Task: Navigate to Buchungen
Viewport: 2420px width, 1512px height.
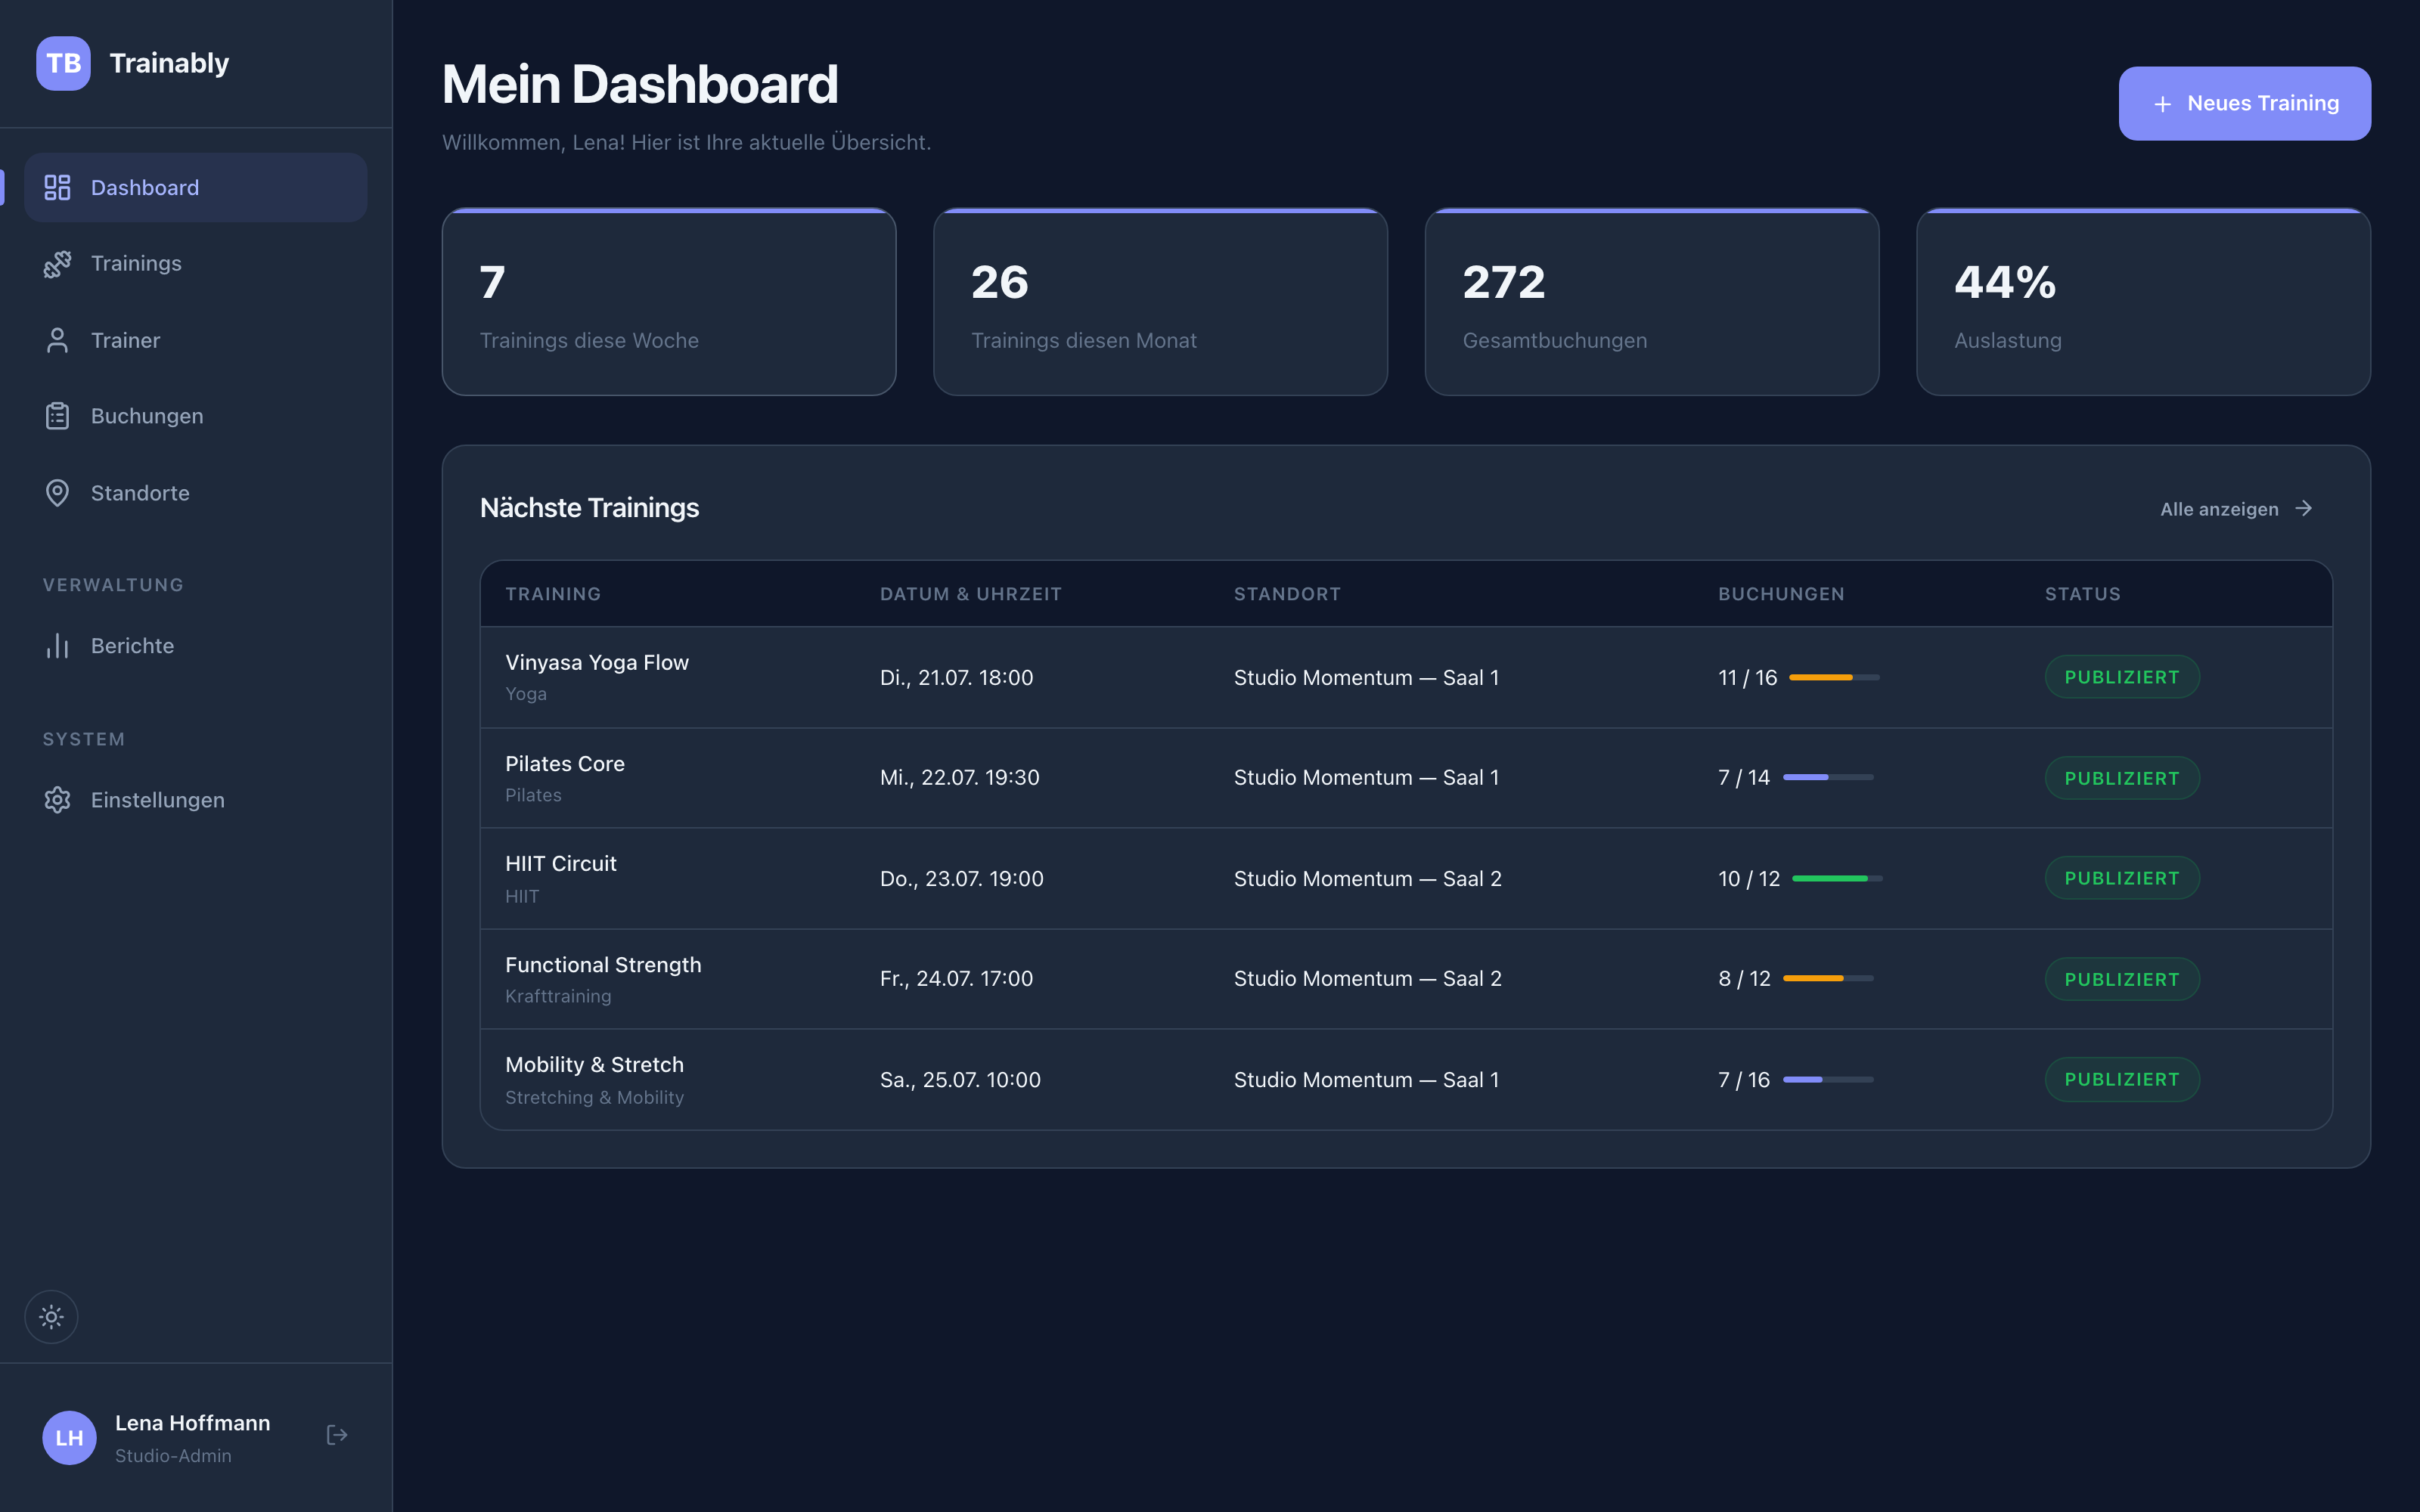Action: [196, 416]
